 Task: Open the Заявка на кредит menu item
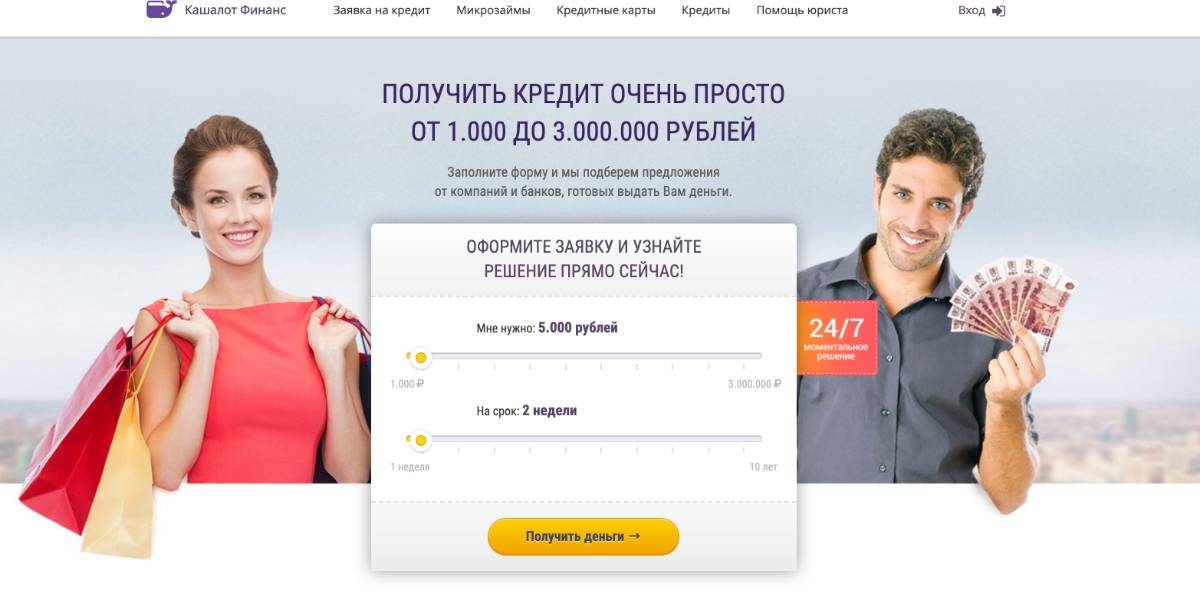[382, 11]
